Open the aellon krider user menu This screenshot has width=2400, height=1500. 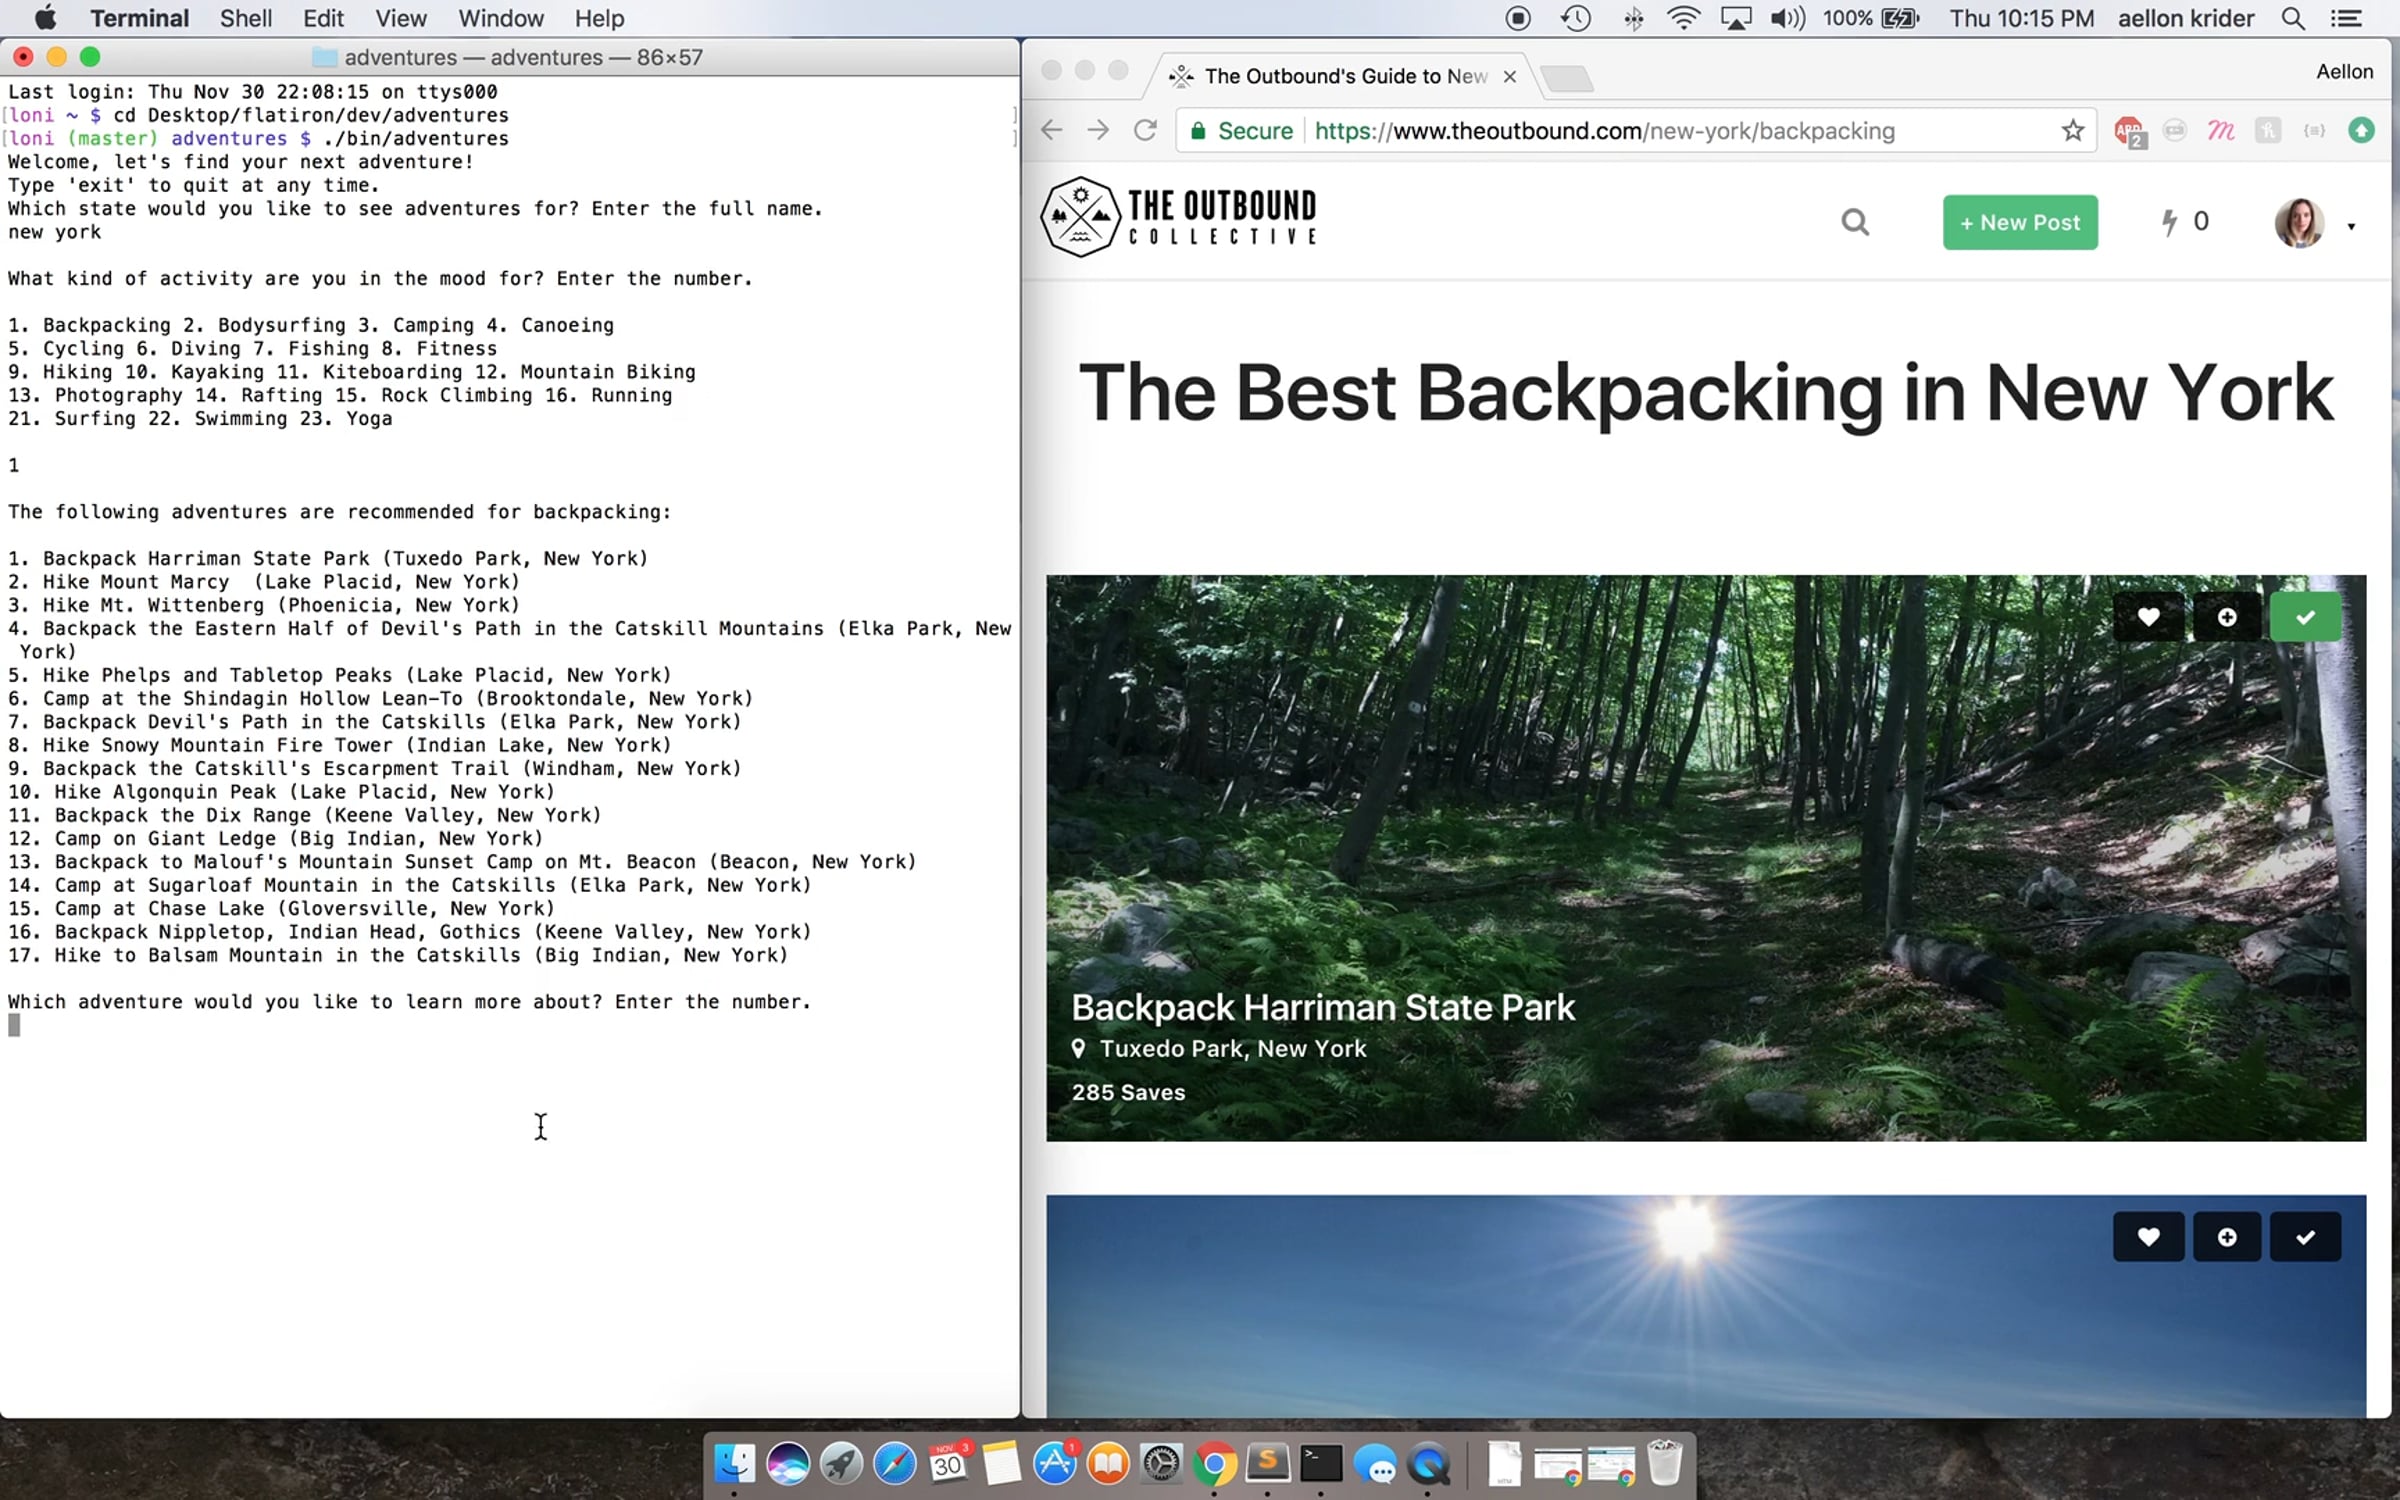(2186, 18)
